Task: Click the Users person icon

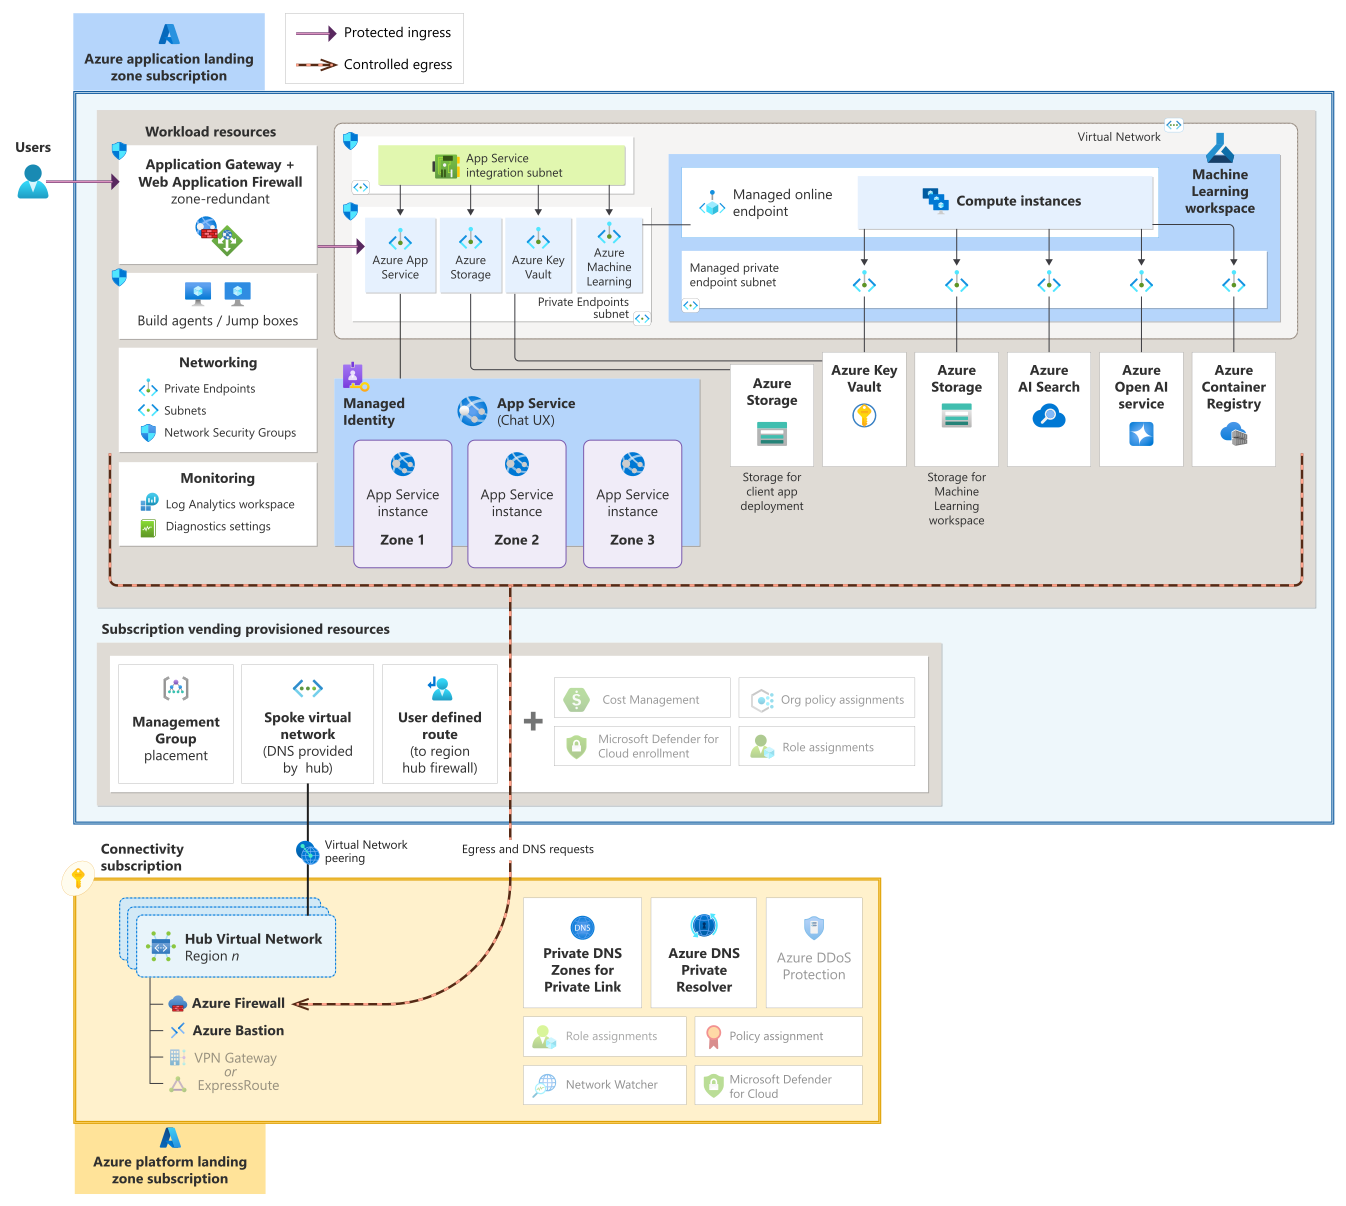Action: click(33, 182)
